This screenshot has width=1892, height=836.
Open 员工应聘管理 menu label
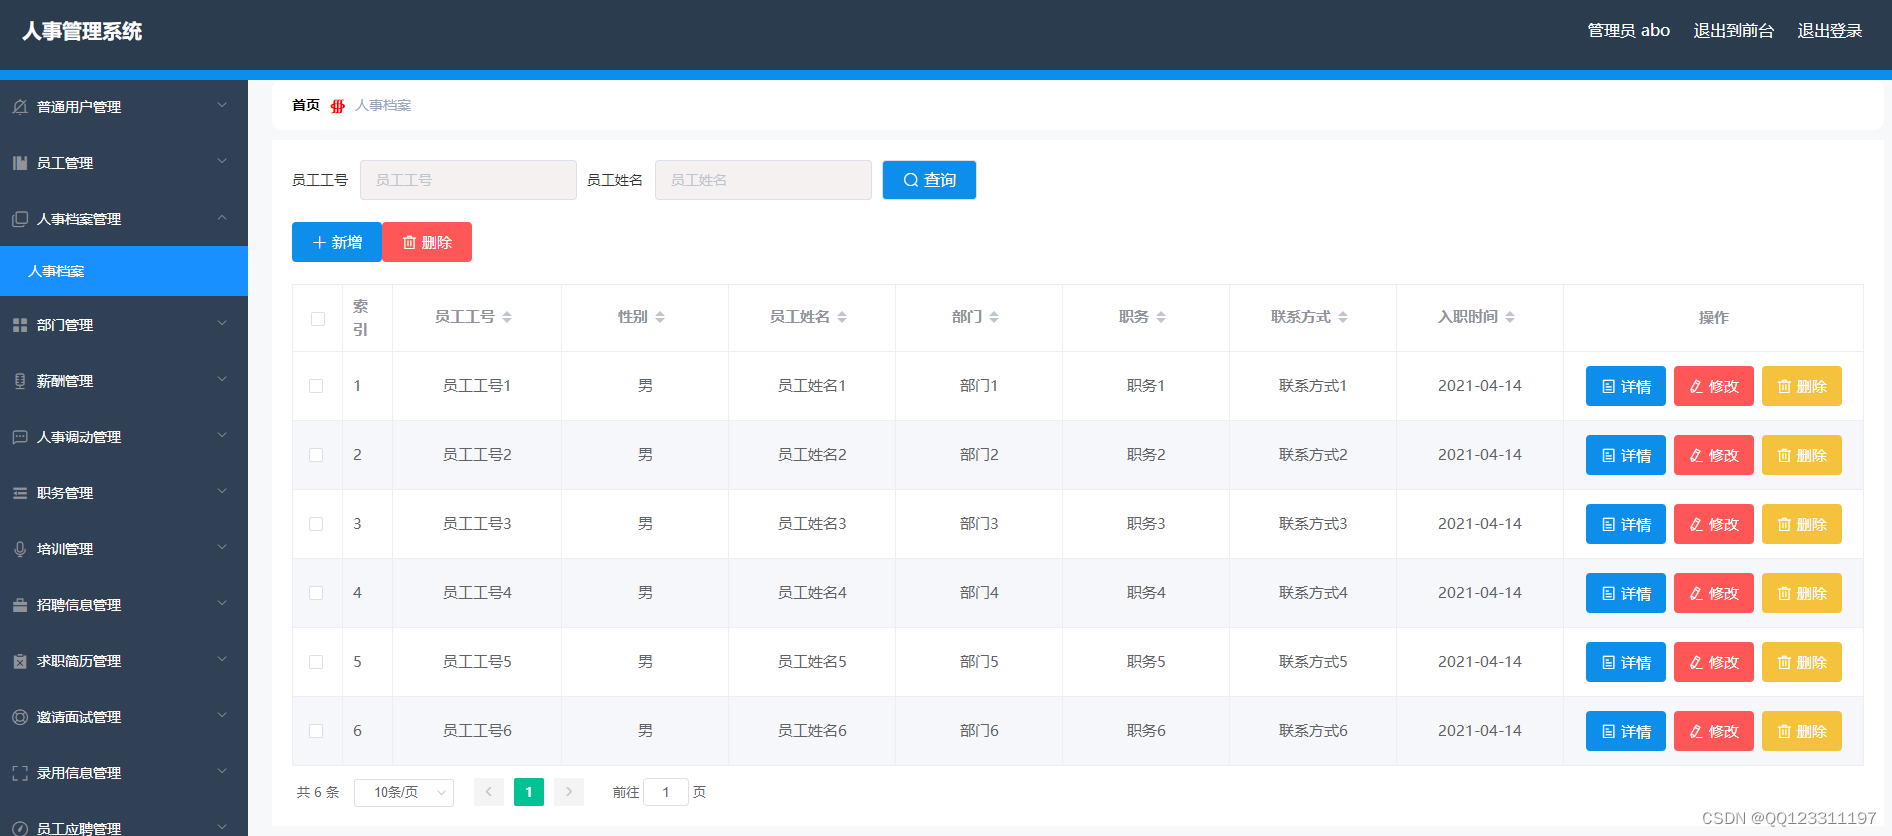click(x=79, y=828)
